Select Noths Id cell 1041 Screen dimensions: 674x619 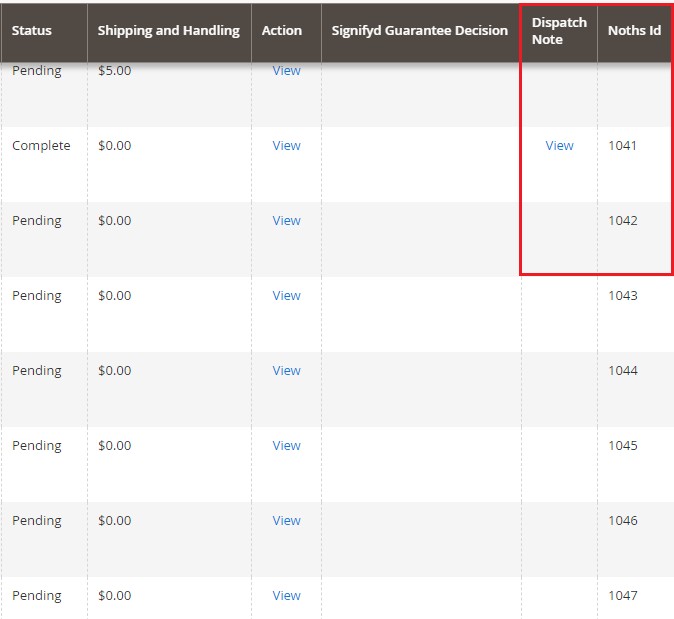point(622,146)
